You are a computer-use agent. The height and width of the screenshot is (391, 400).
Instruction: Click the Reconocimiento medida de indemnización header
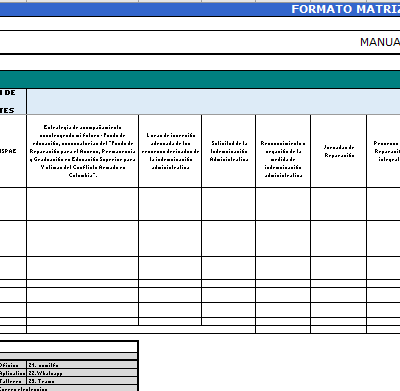coord(283,151)
